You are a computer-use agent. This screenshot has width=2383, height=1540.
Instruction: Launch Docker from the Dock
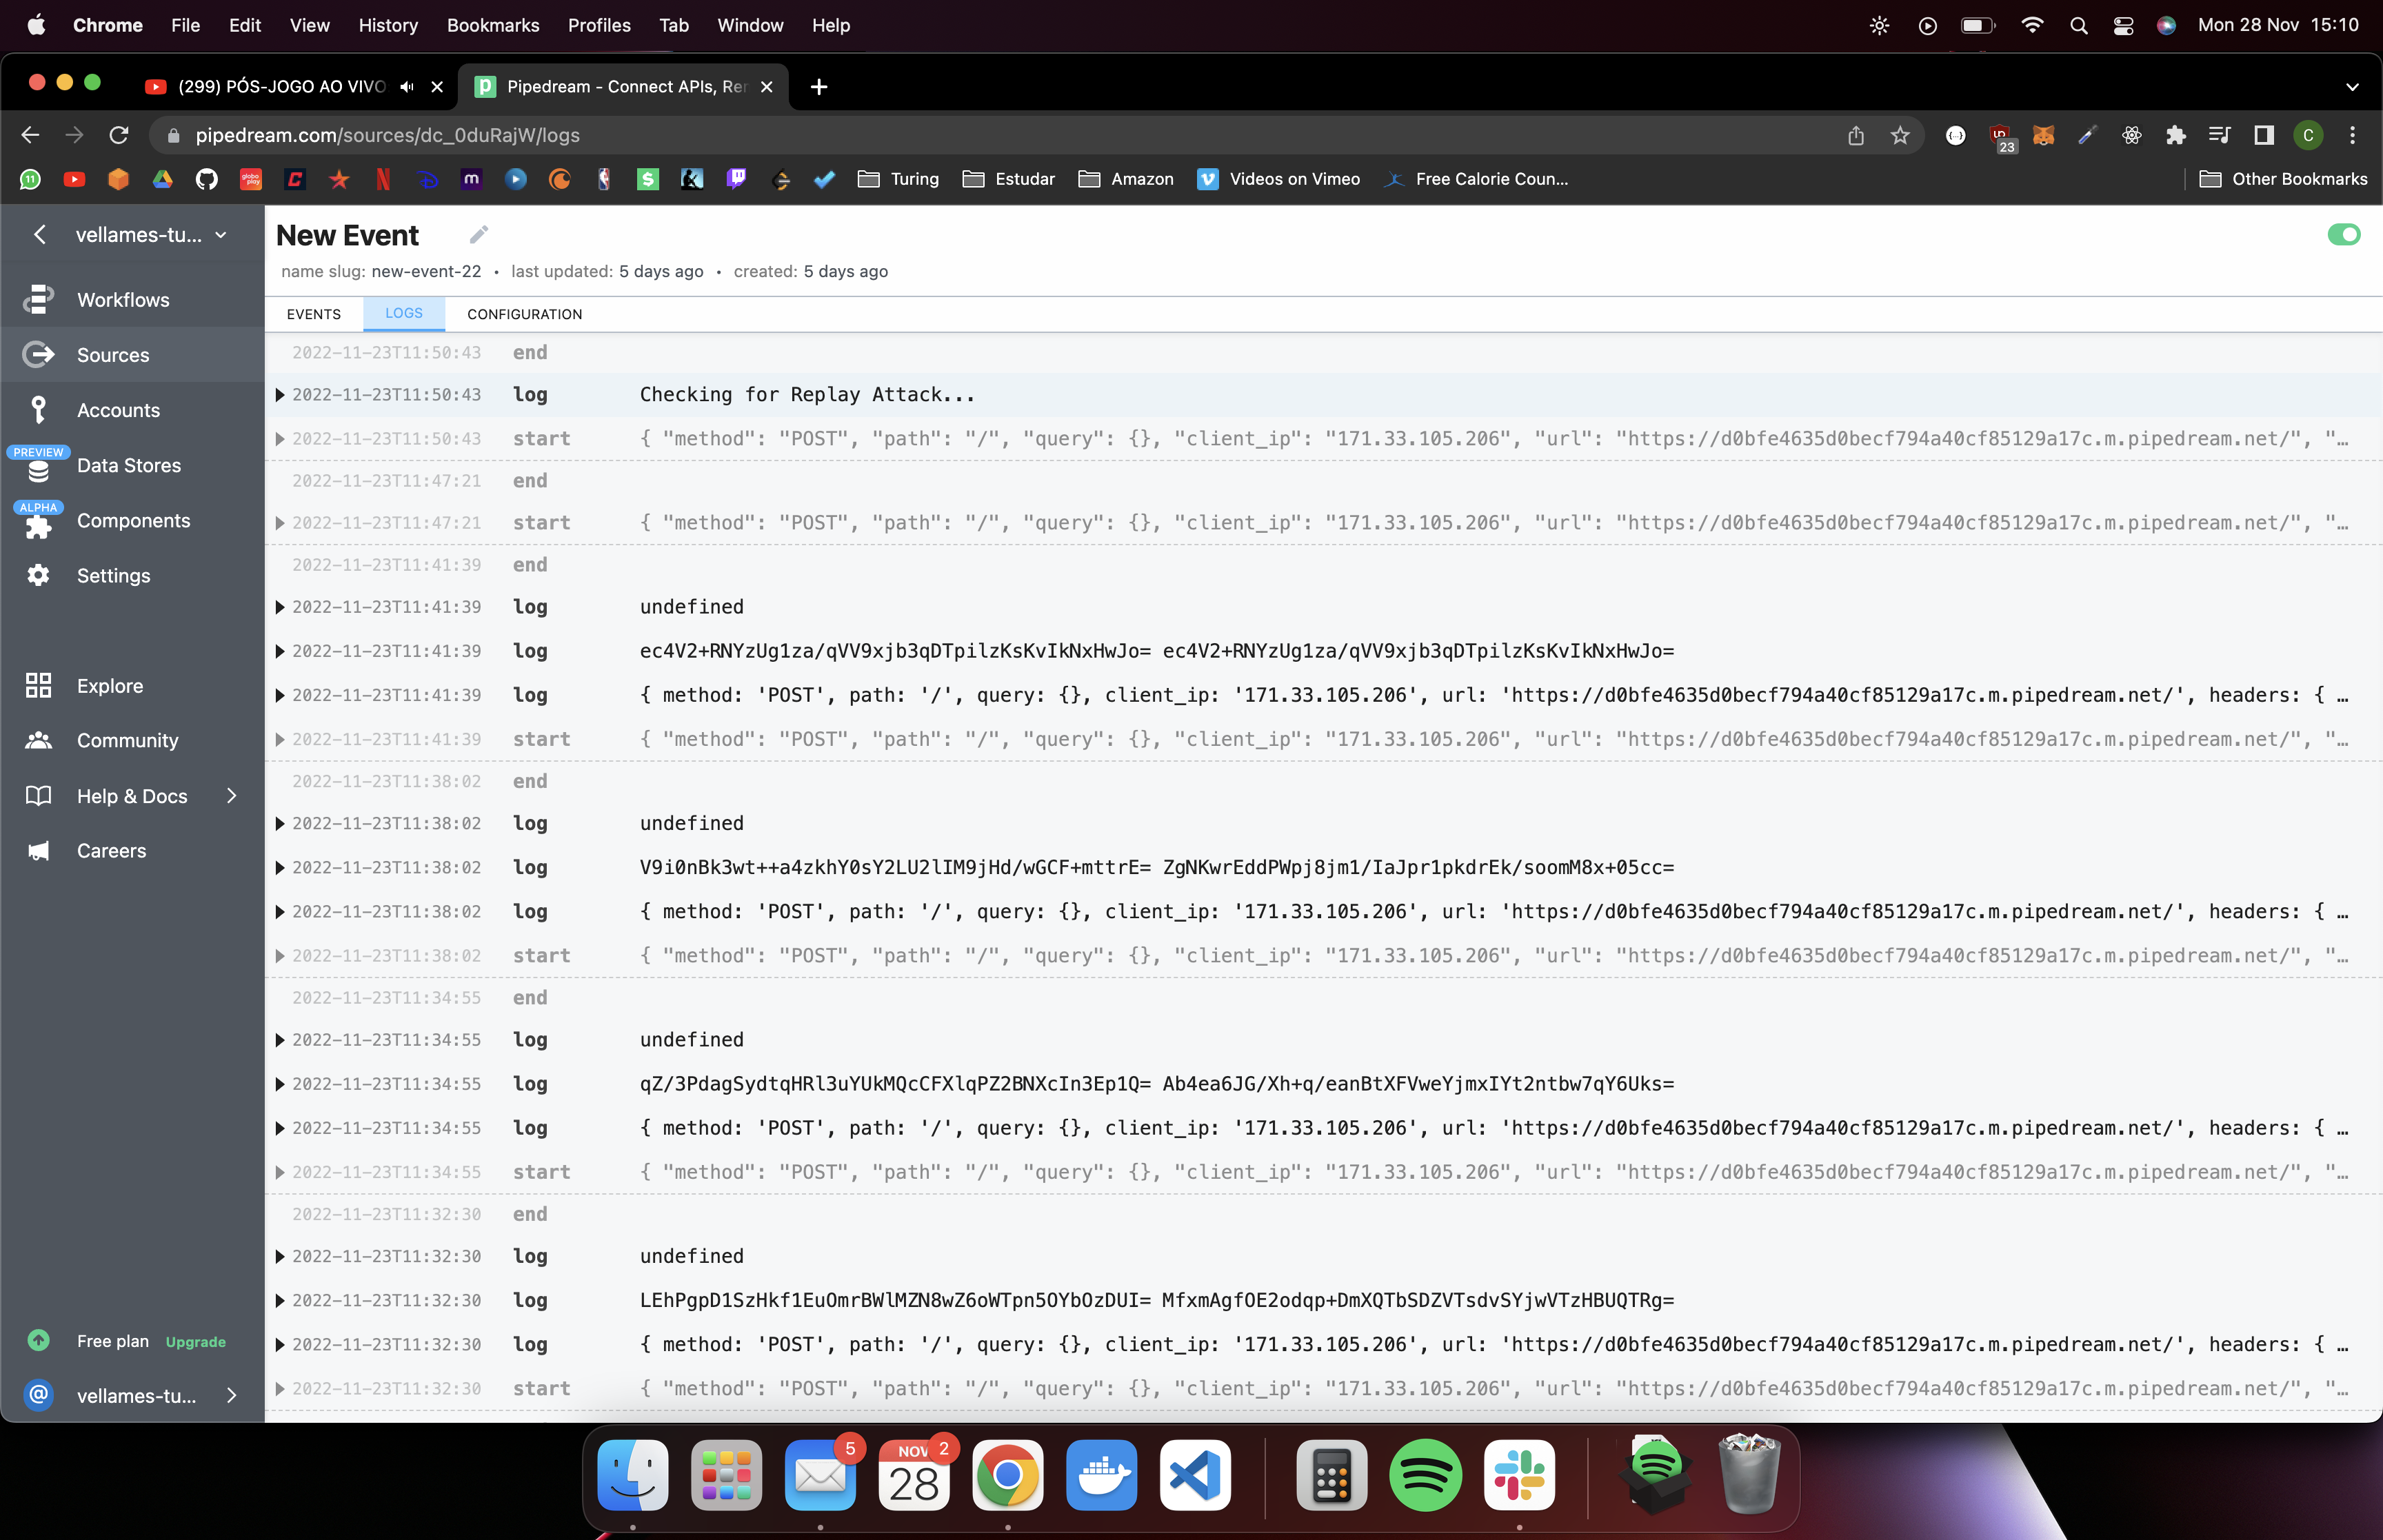tap(1100, 1475)
